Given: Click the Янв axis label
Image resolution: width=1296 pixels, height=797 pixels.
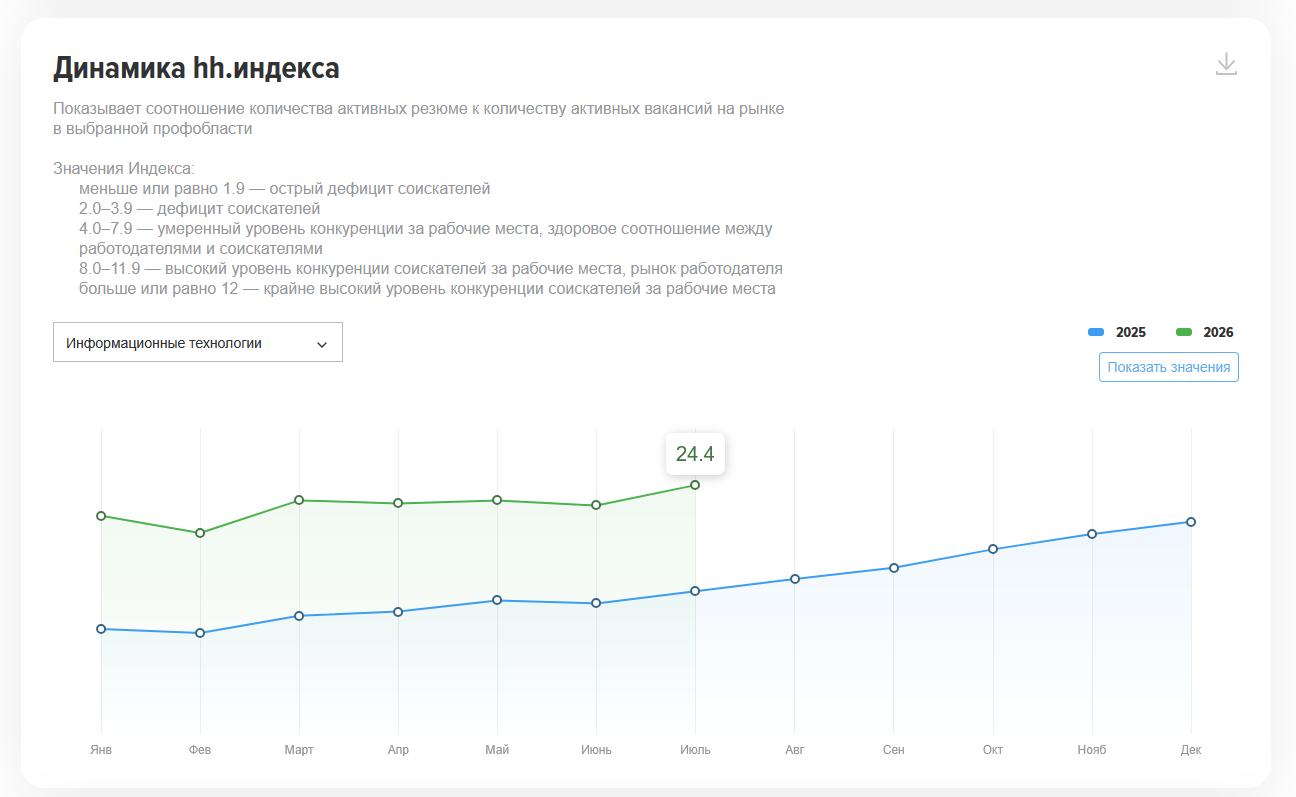Looking at the screenshot, I should pyautogui.click(x=101, y=750).
